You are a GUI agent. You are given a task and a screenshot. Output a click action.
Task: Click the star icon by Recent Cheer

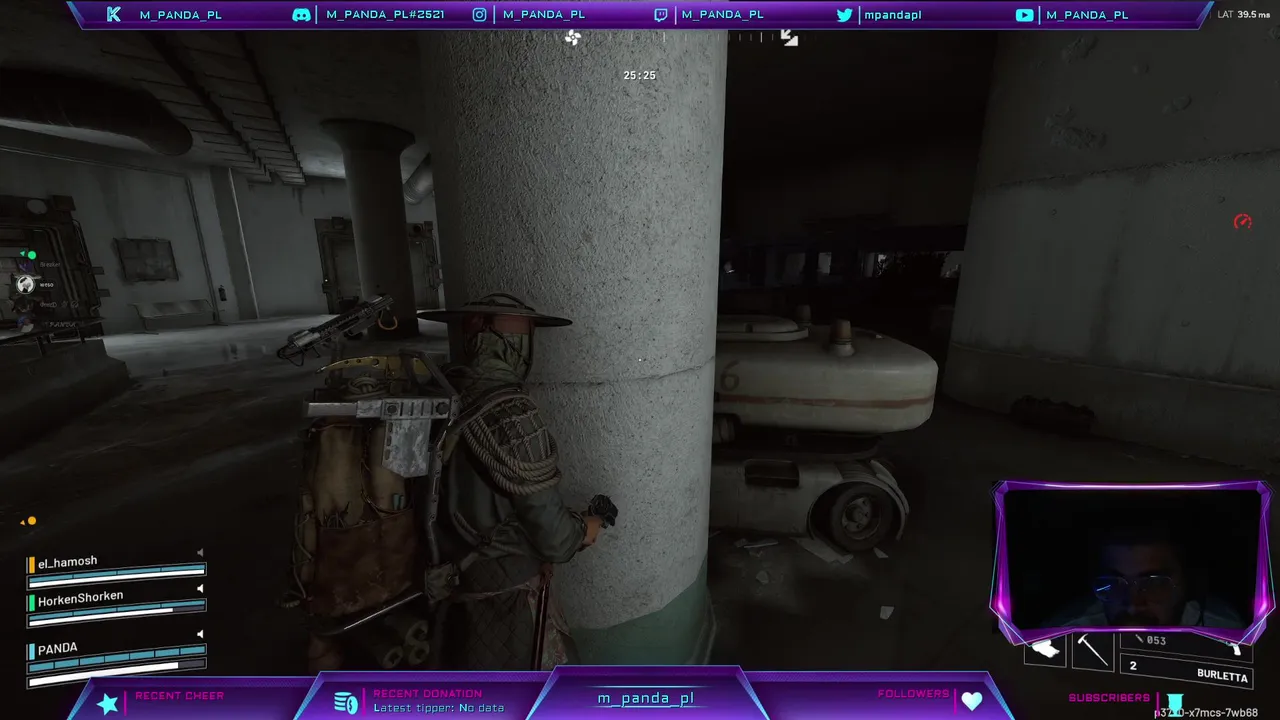(x=107, y=703)
